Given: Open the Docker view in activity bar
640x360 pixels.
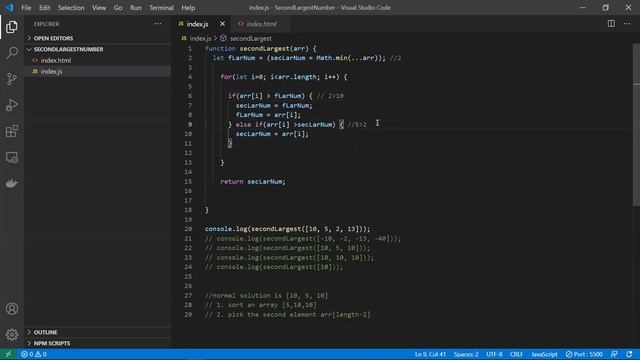Looking at the screenshot, I should [x=12, y=183].
